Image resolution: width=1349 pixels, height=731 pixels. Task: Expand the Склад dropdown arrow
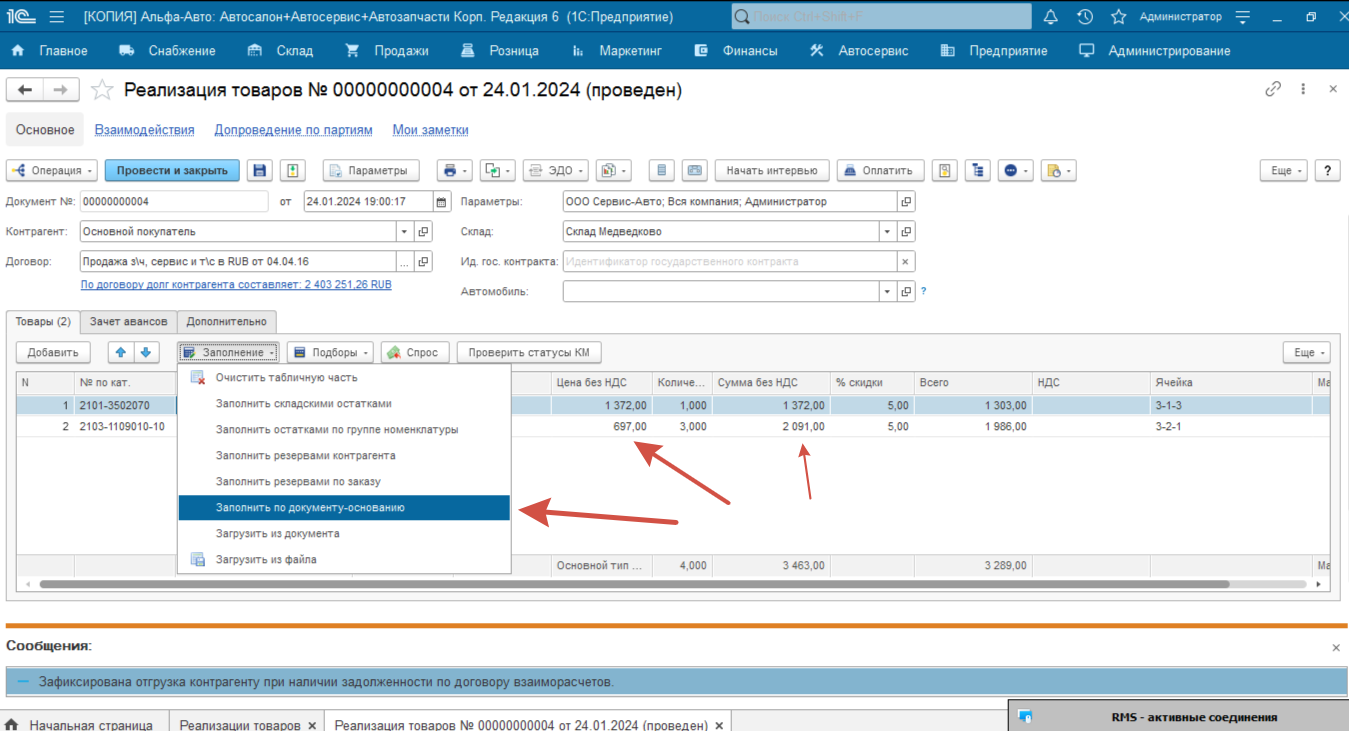[x=887, y=232]
